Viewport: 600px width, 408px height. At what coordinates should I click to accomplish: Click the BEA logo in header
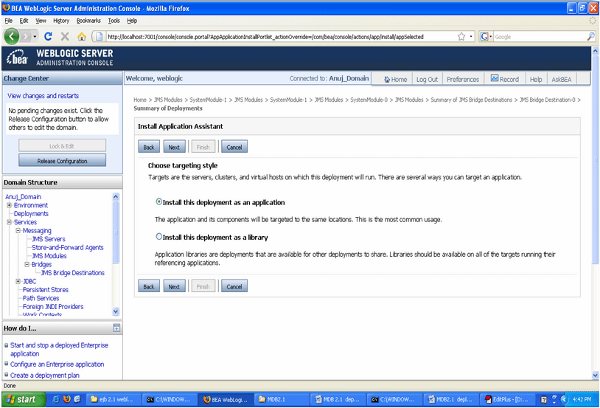(17, 58)
